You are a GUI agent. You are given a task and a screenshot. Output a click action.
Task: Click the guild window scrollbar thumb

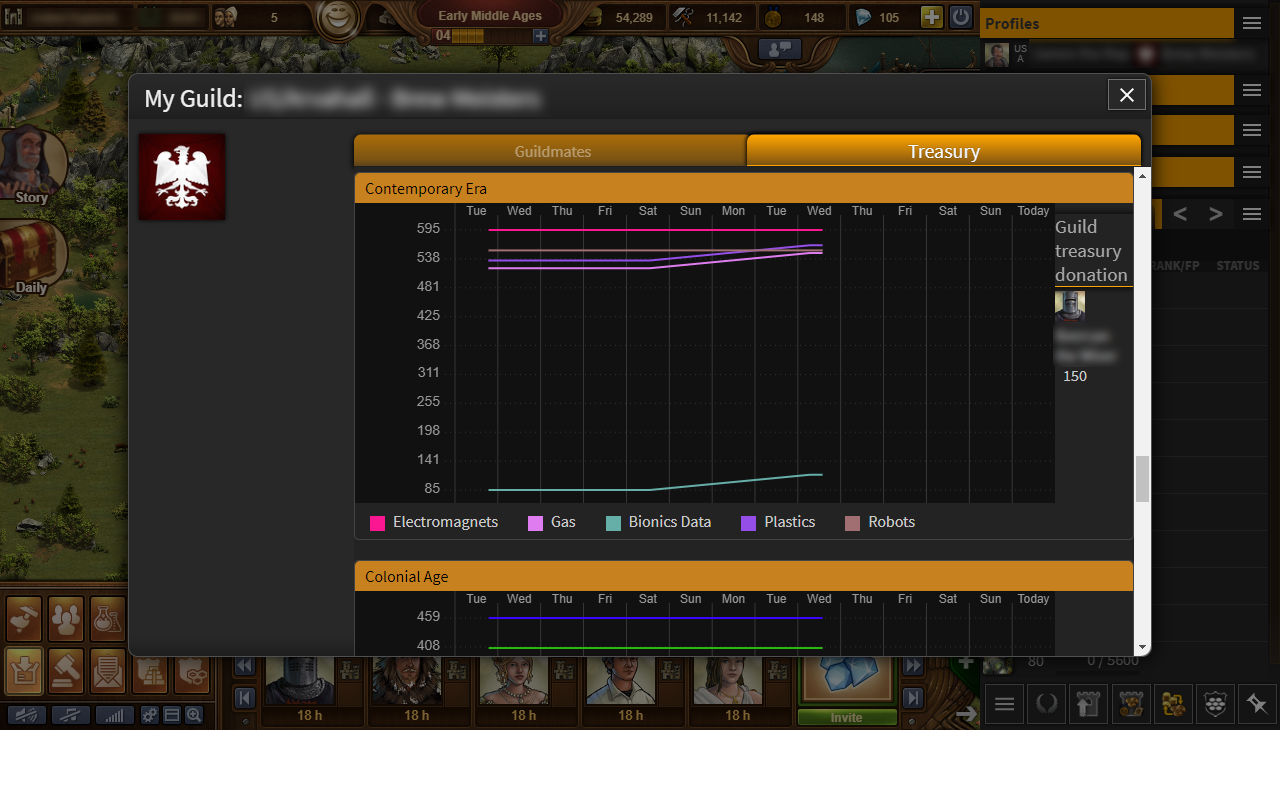(1142, 479)
